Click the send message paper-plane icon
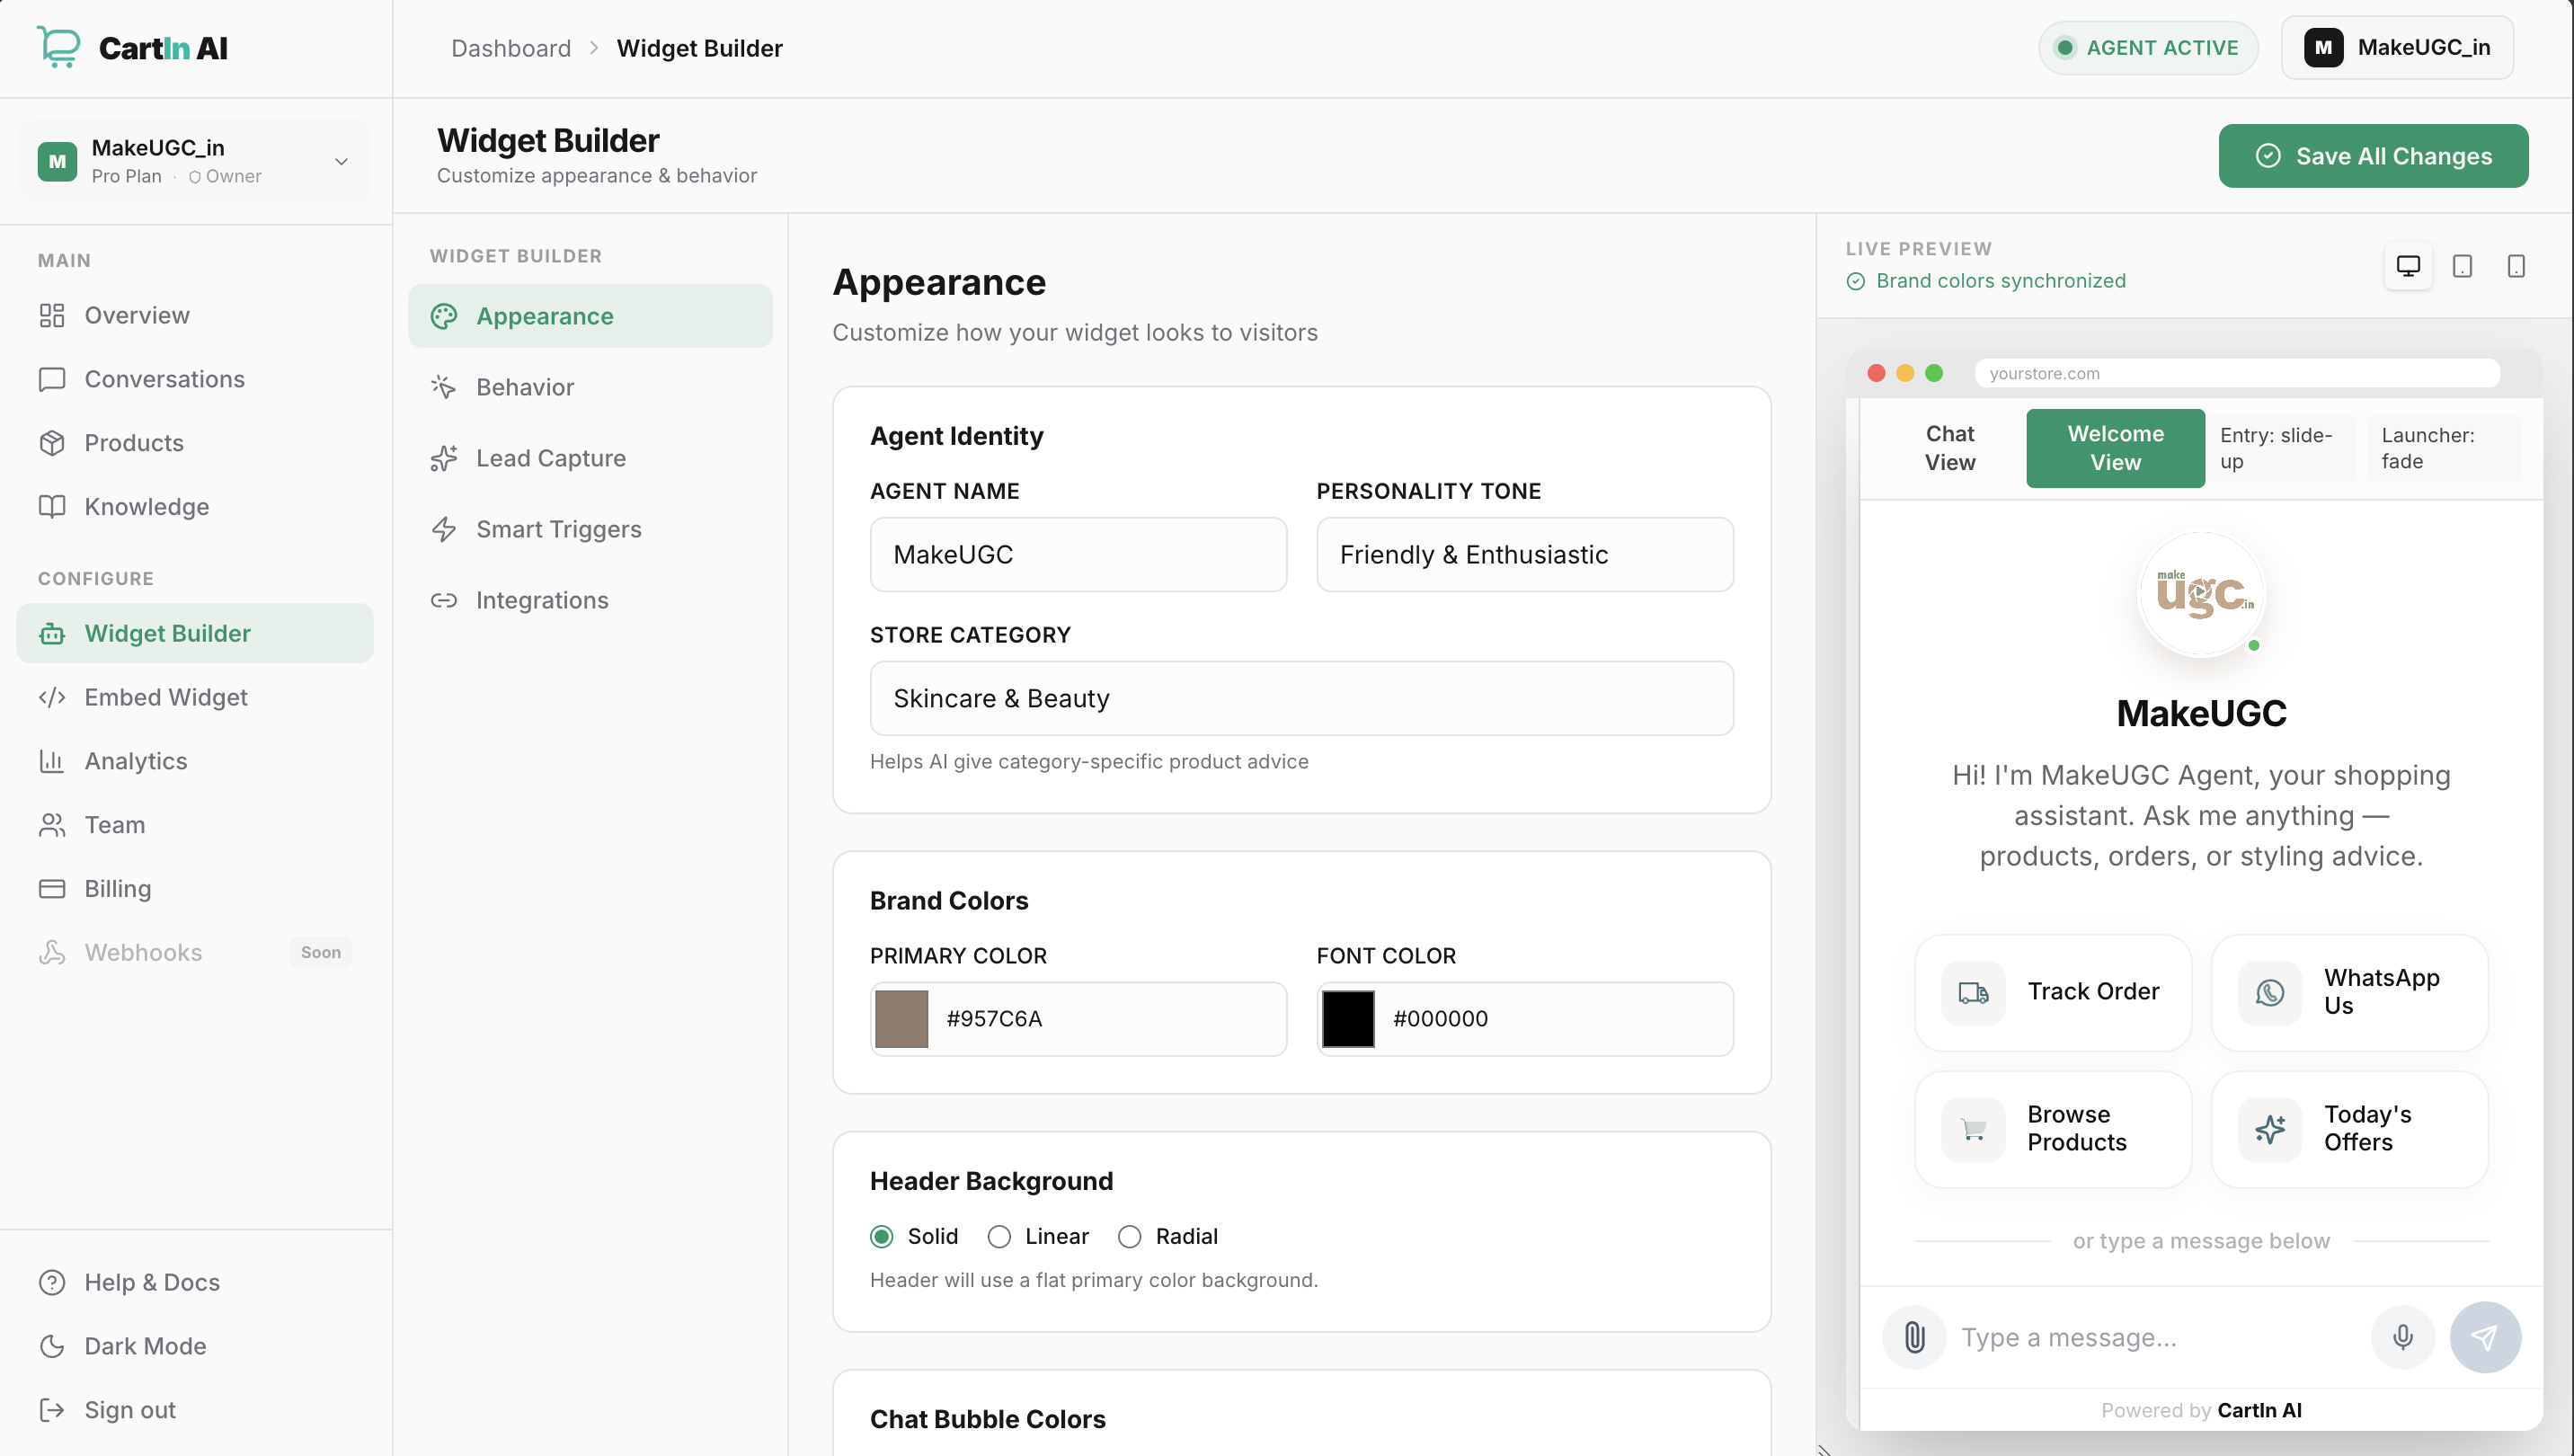Screen dimensions: 2574x1456 click(2485, 1337)
